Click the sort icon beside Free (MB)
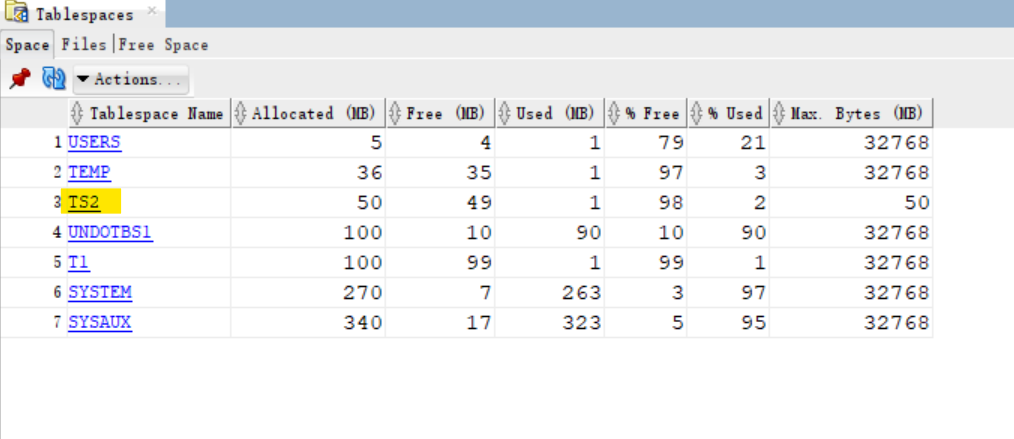 pos(395,114)
